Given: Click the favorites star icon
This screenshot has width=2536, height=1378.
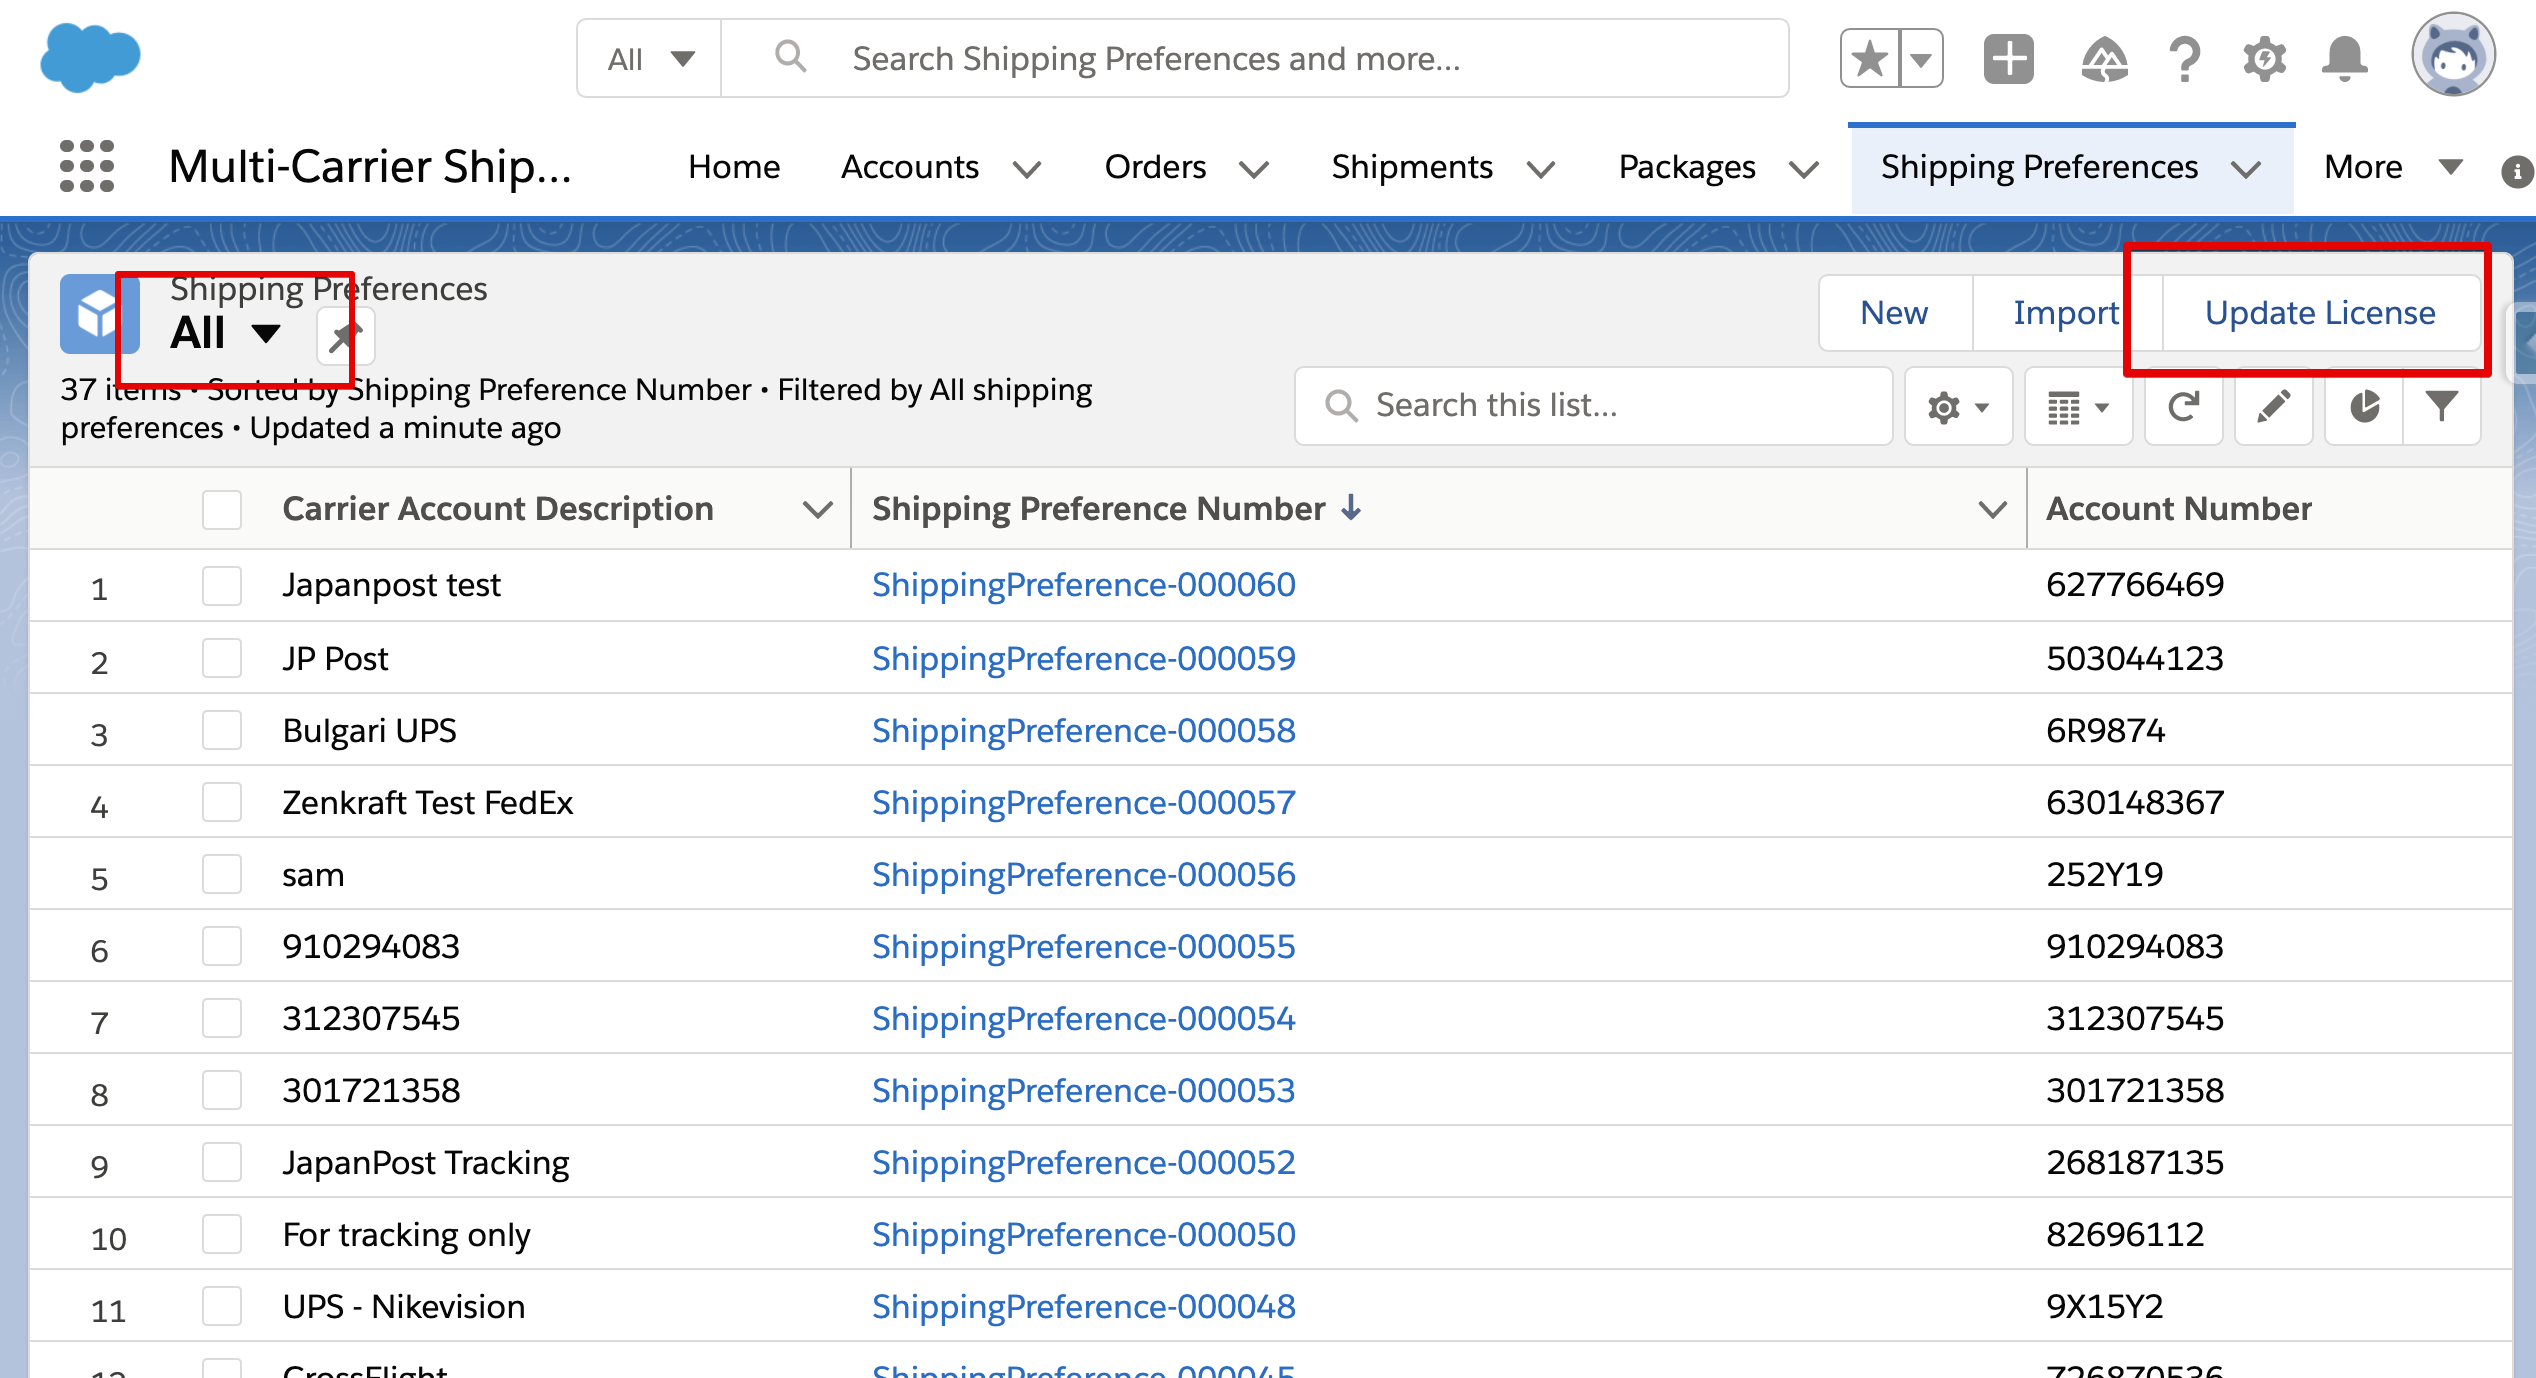Looking at the screenshot, I should click(1869, 59).
